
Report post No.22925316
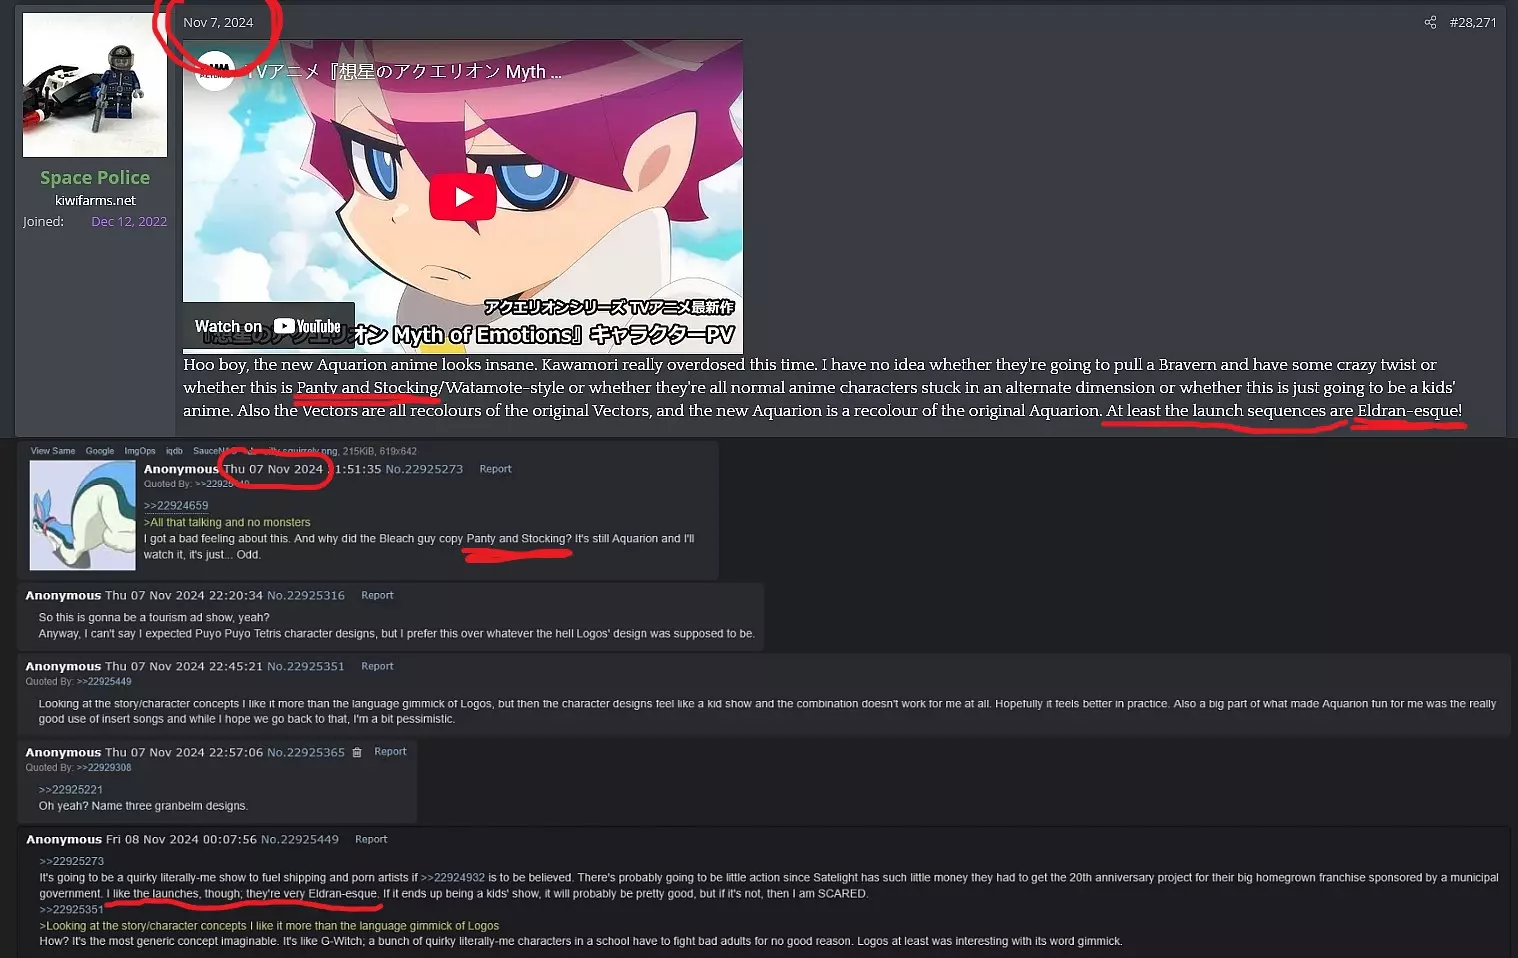(x=377, y=595)
